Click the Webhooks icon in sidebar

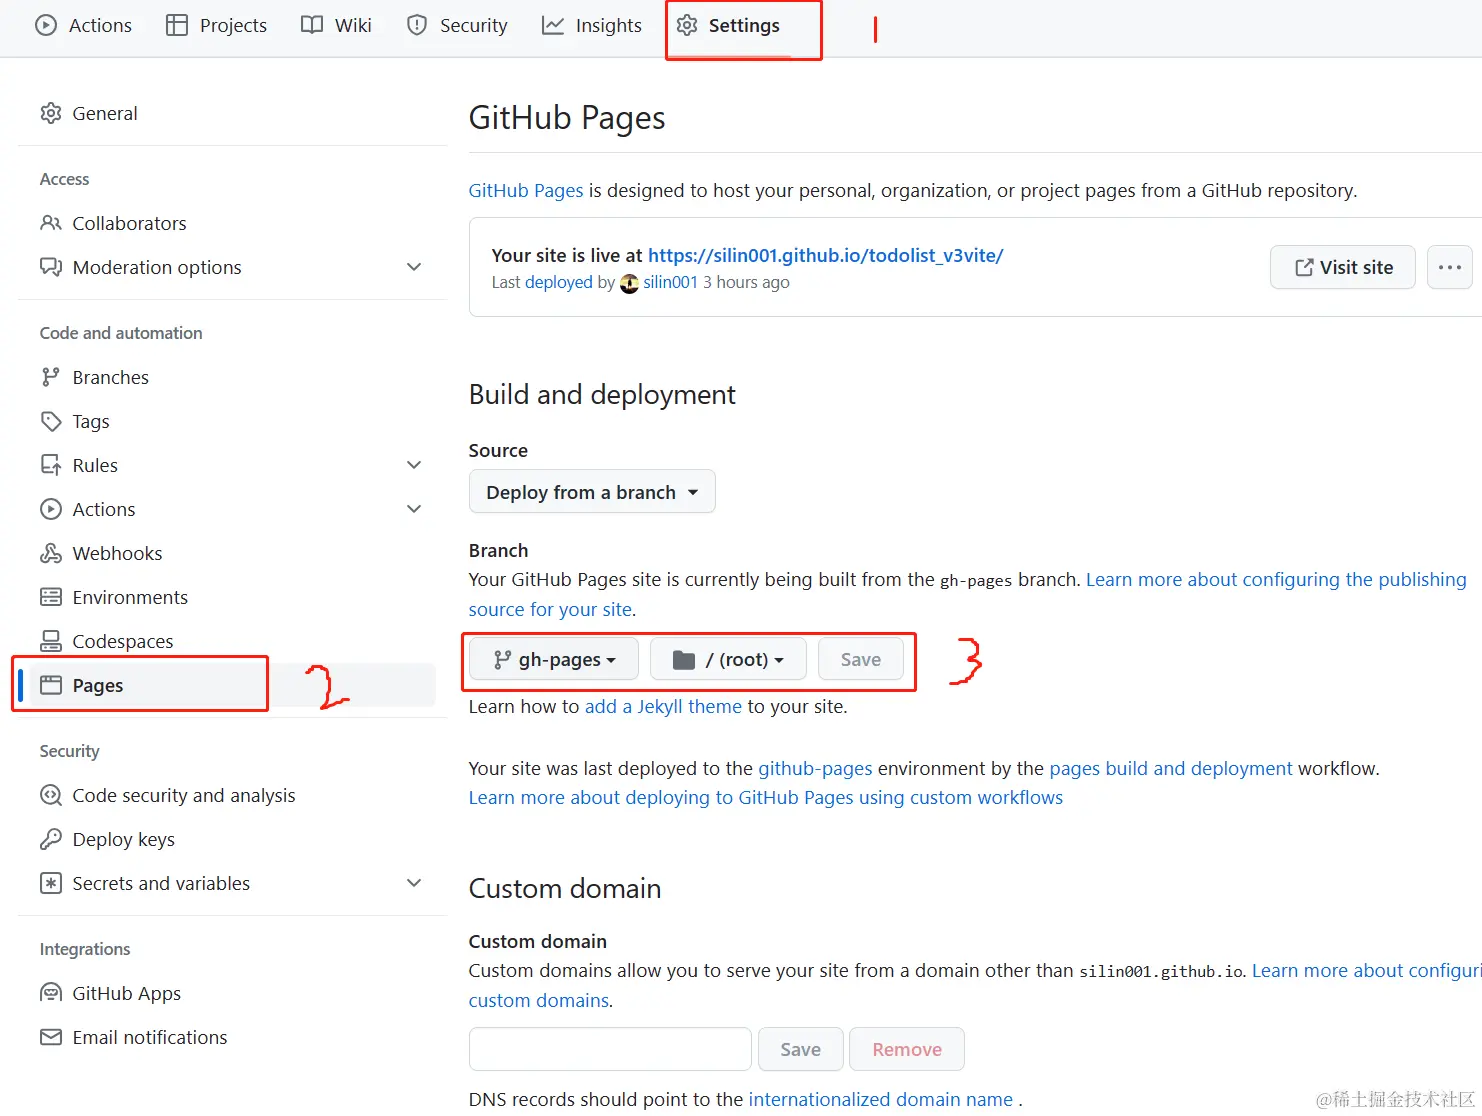(50, 553)
